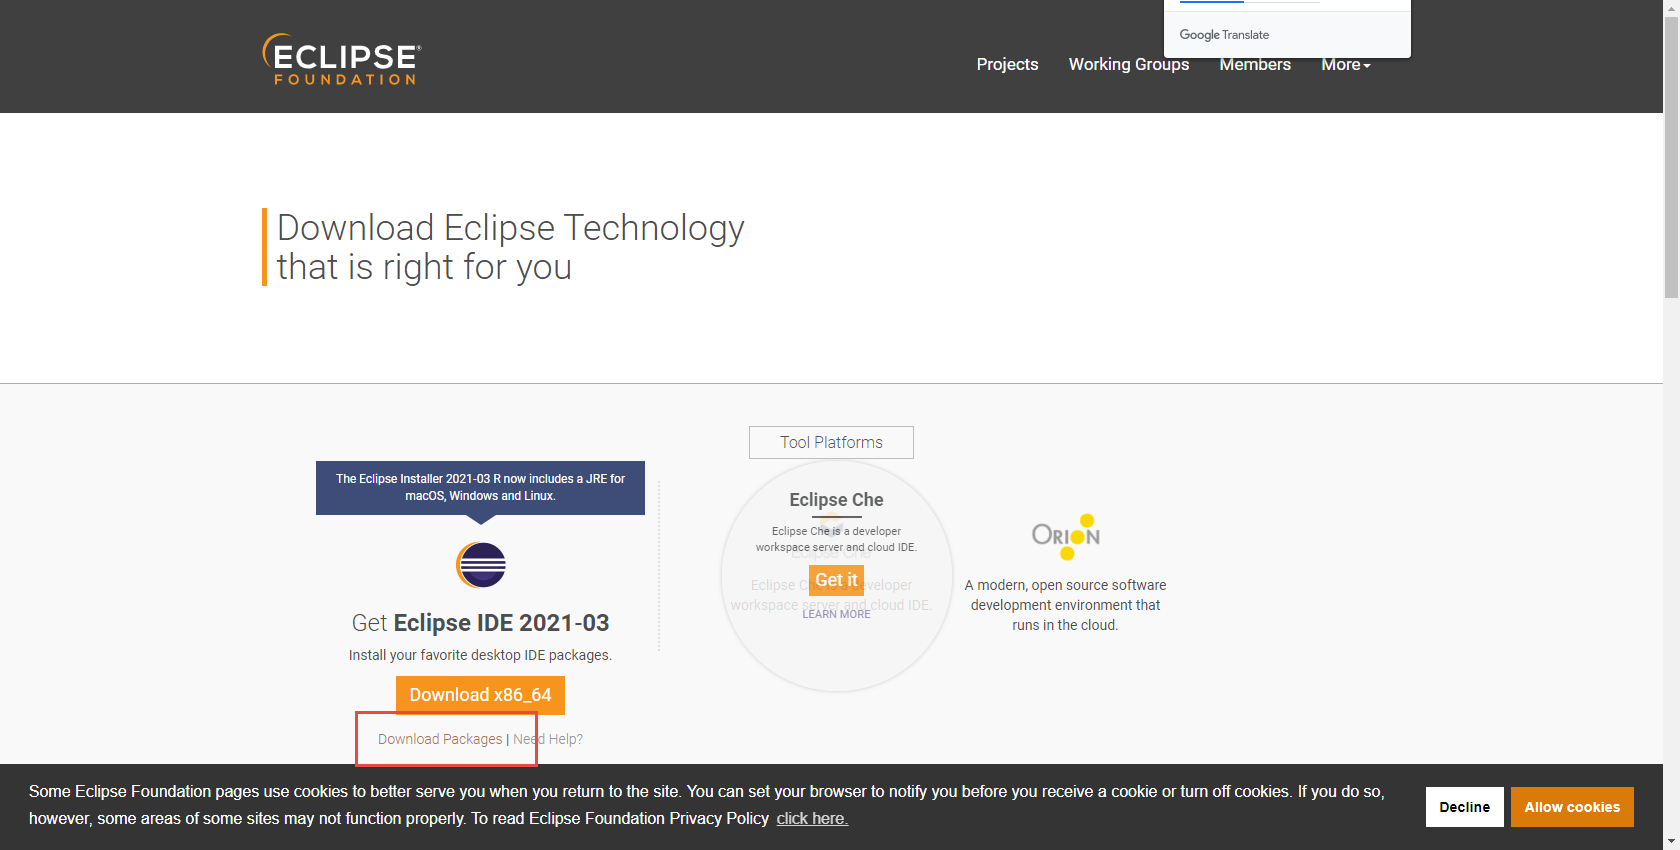This screenshot has width=1680, height=850.
Task: Click Allow cookies button
Action: [1572, 807]
